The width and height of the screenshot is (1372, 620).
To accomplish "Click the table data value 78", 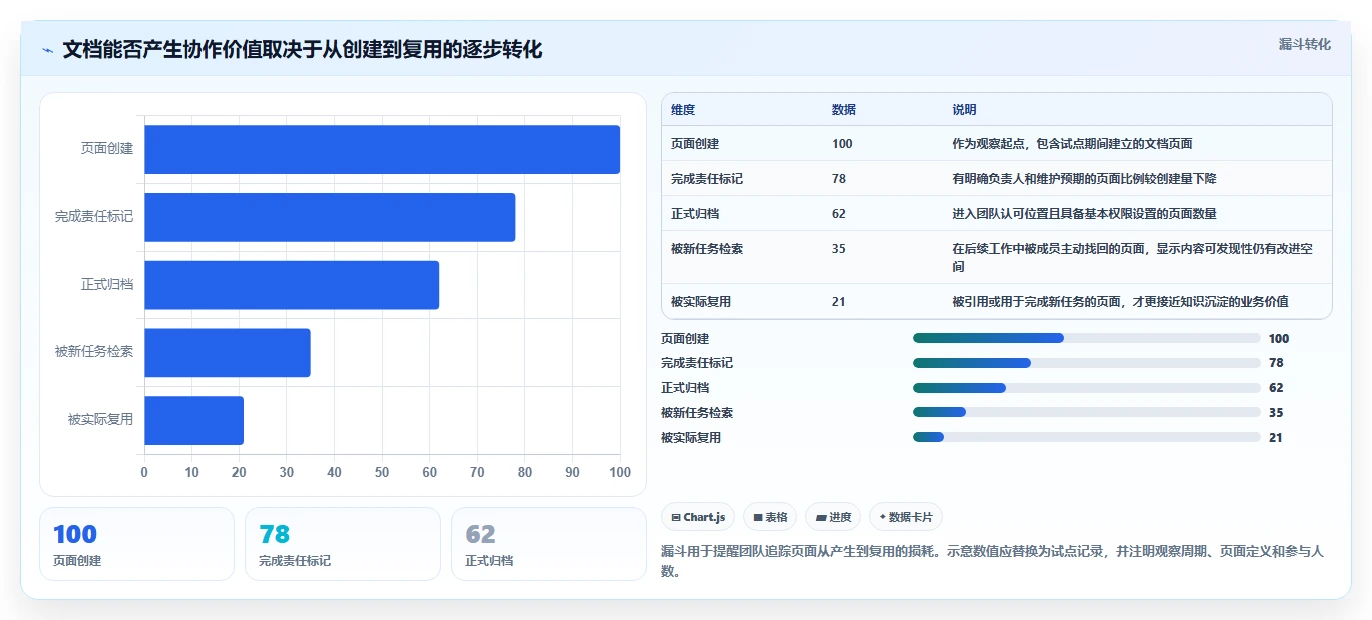I will pos(839,179).
